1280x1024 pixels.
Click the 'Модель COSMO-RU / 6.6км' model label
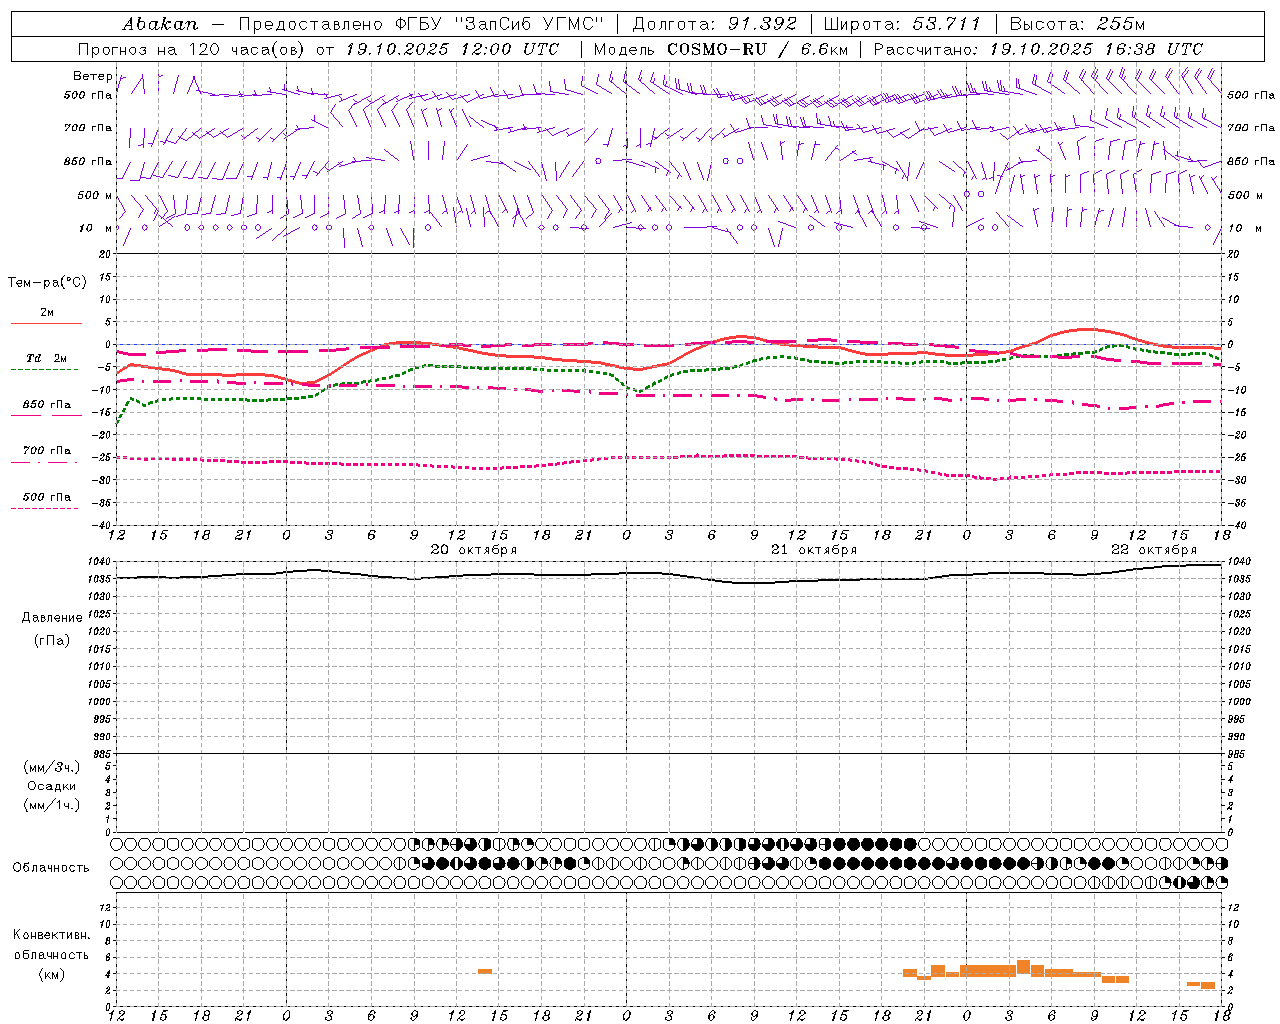coord(720,49)
